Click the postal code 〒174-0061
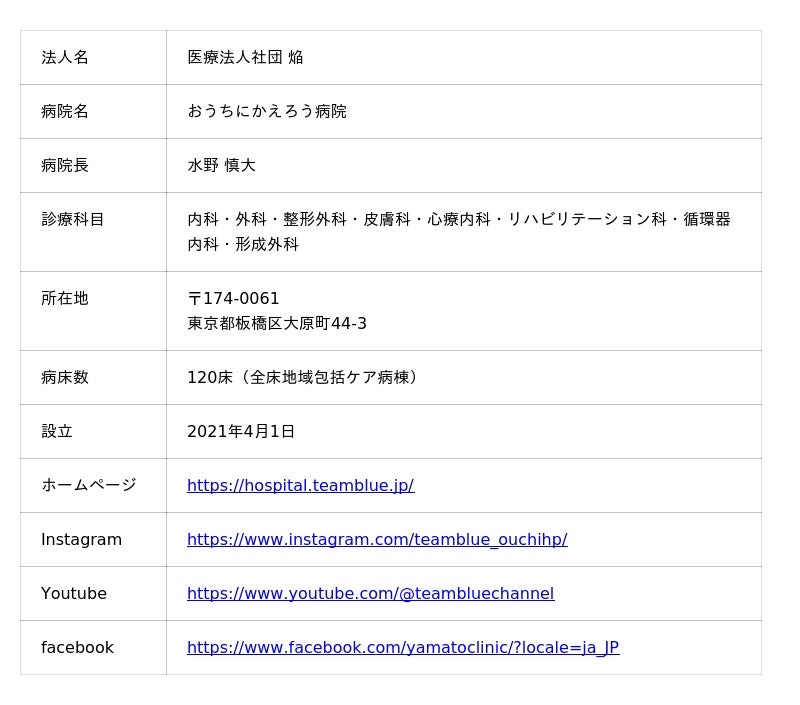Image resolution: width=800 pixels, height=705 pixels. pyautogui.click(x=233, y=298)
